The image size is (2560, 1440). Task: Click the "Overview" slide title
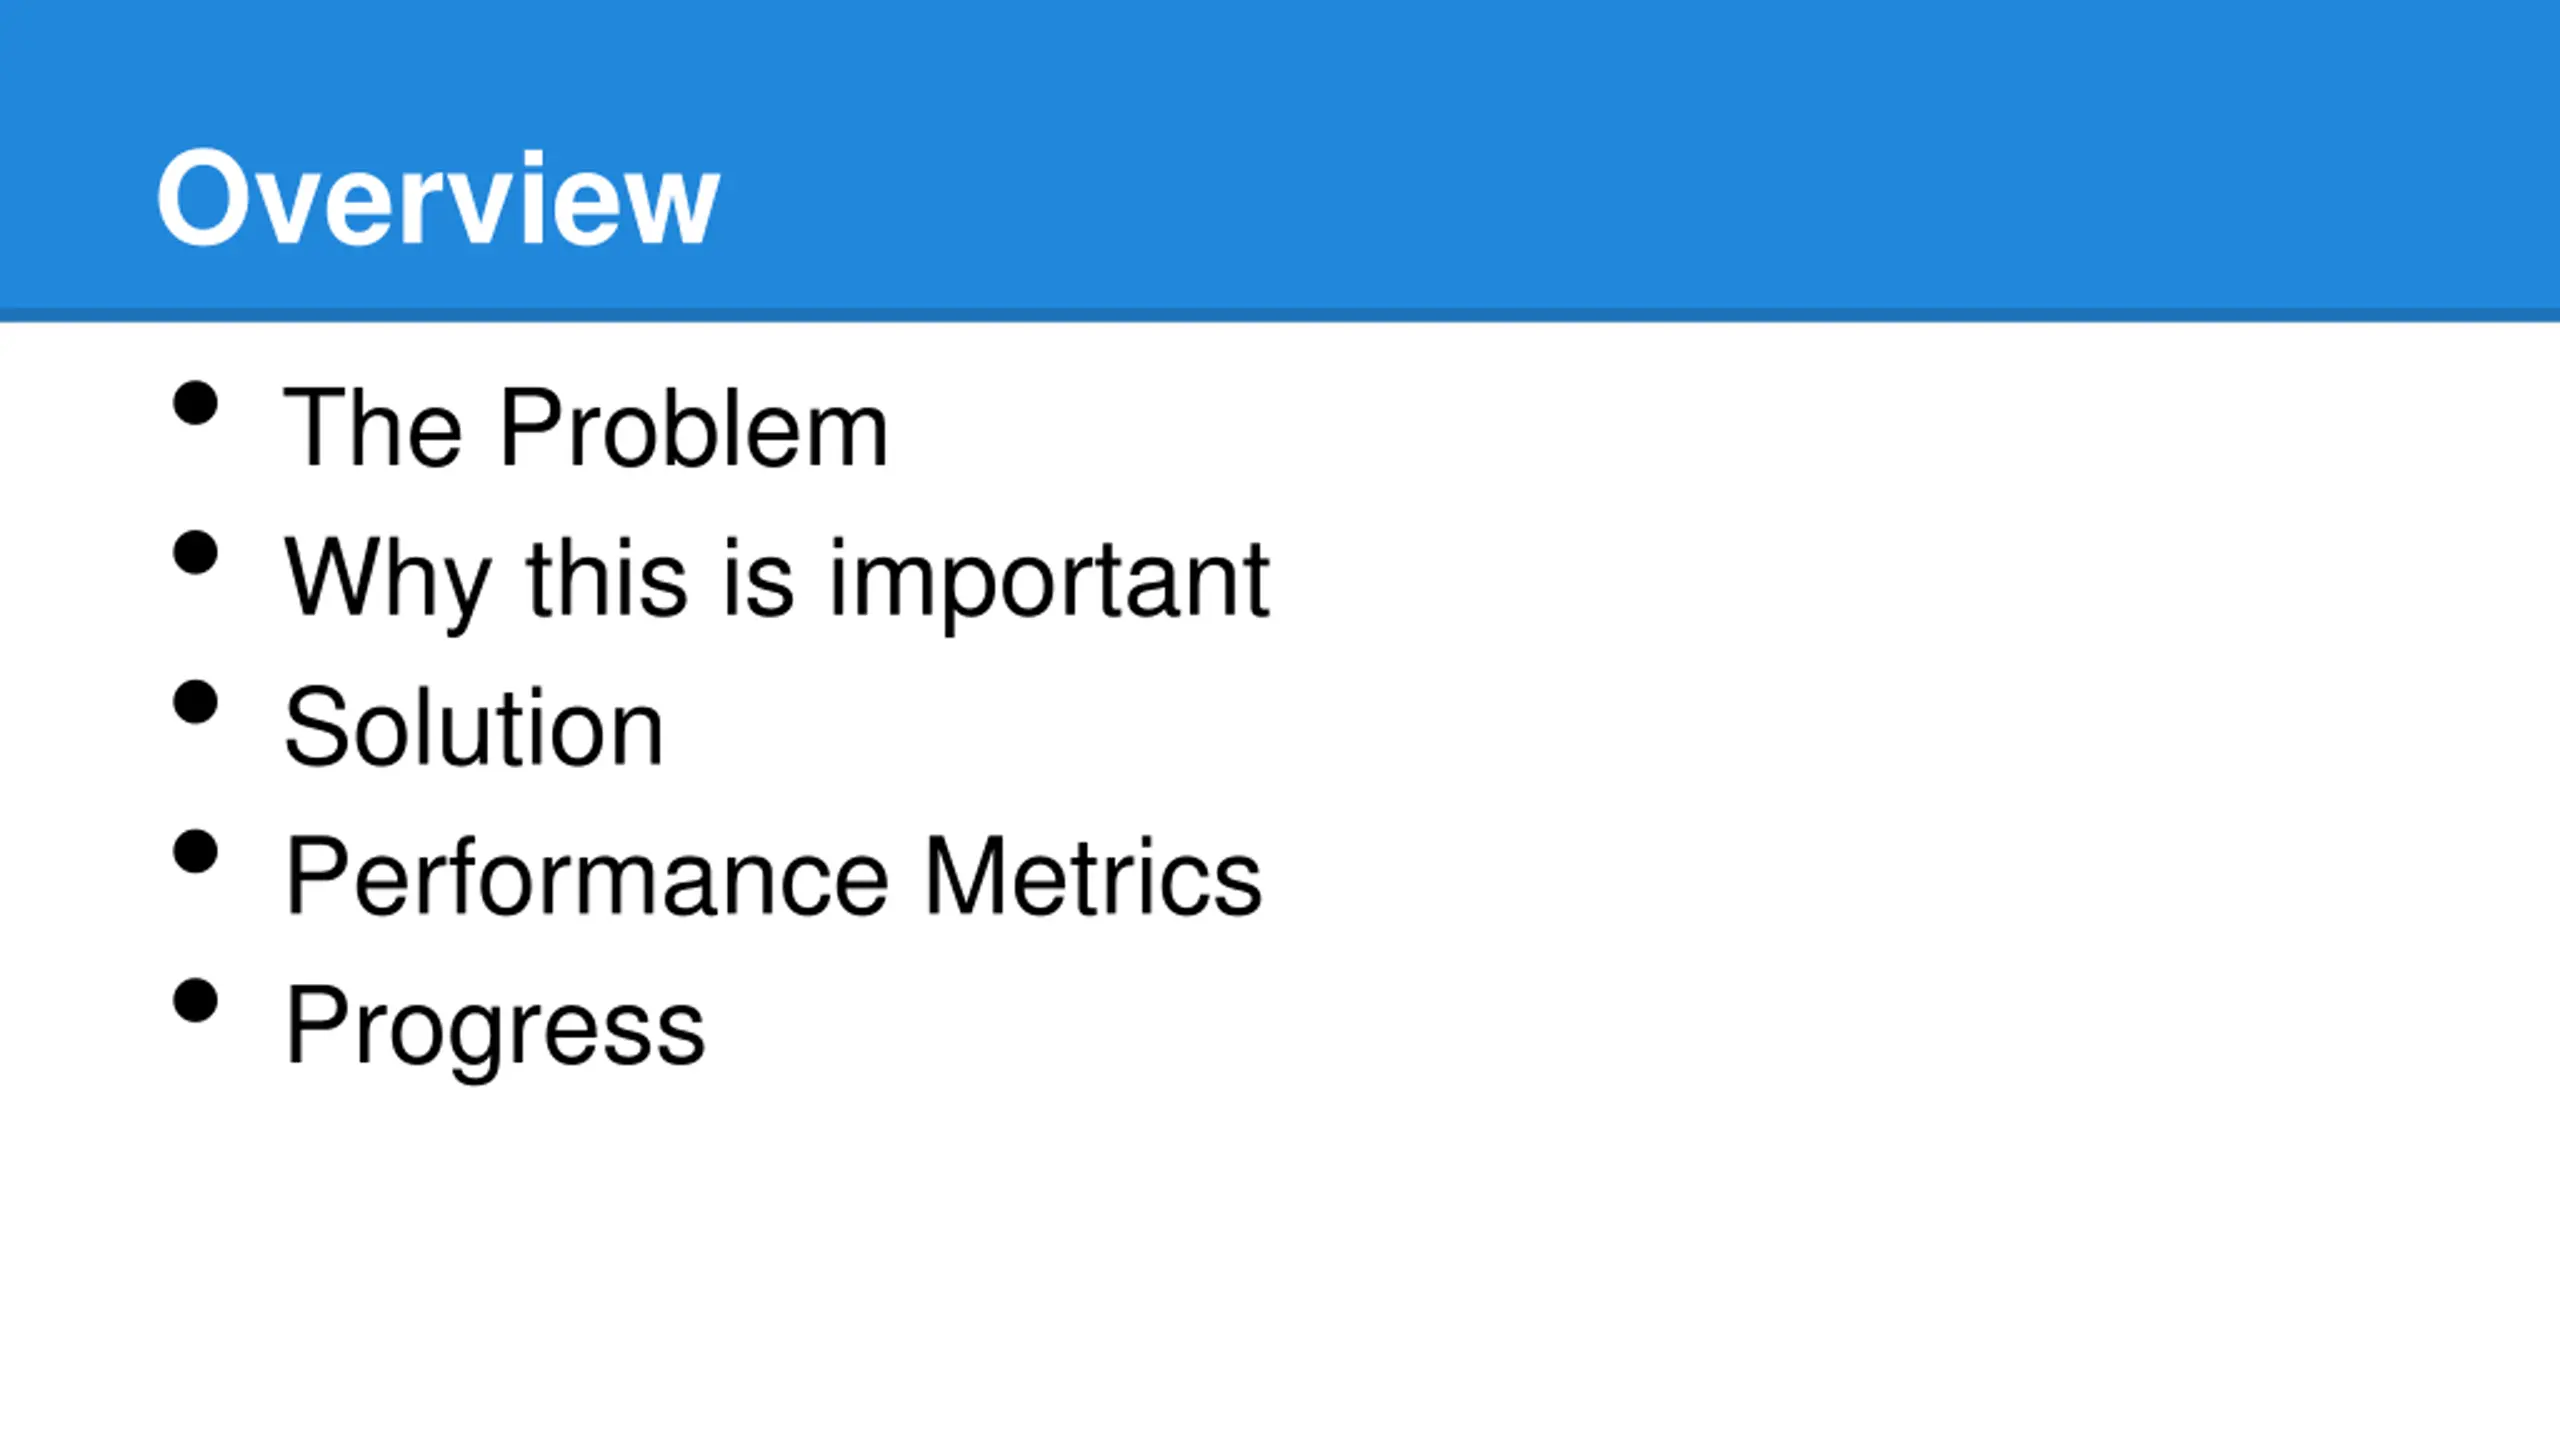[x=438, y=197]
